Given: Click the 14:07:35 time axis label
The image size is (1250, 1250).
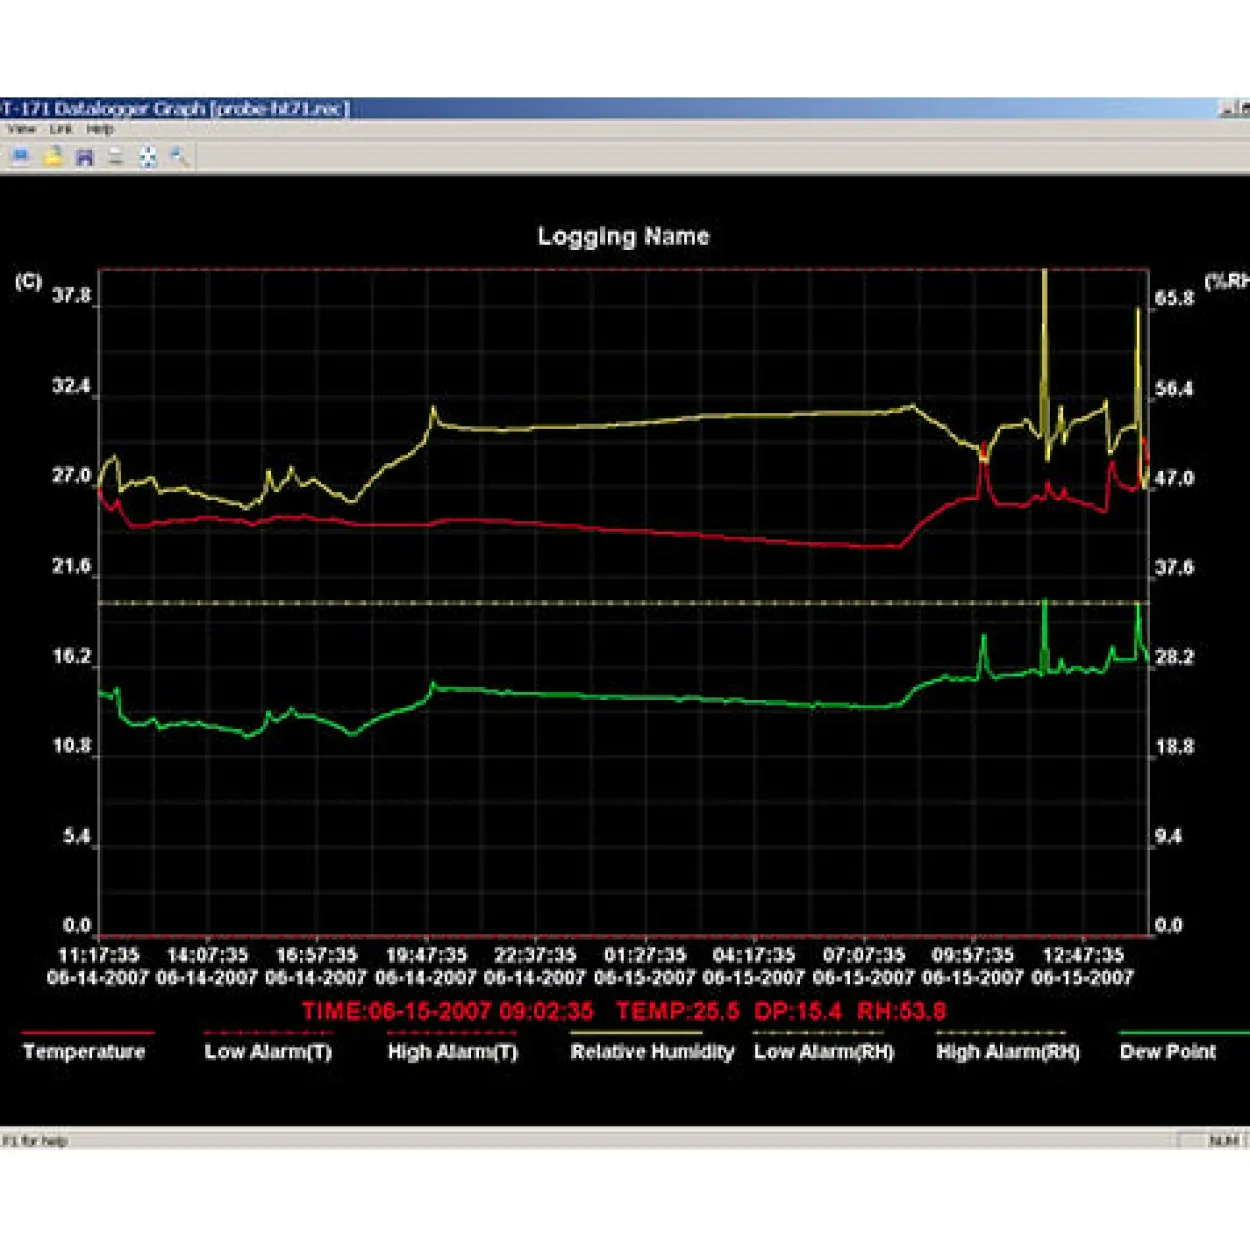Looking at the screenshot, I should (x=207, y=955).
